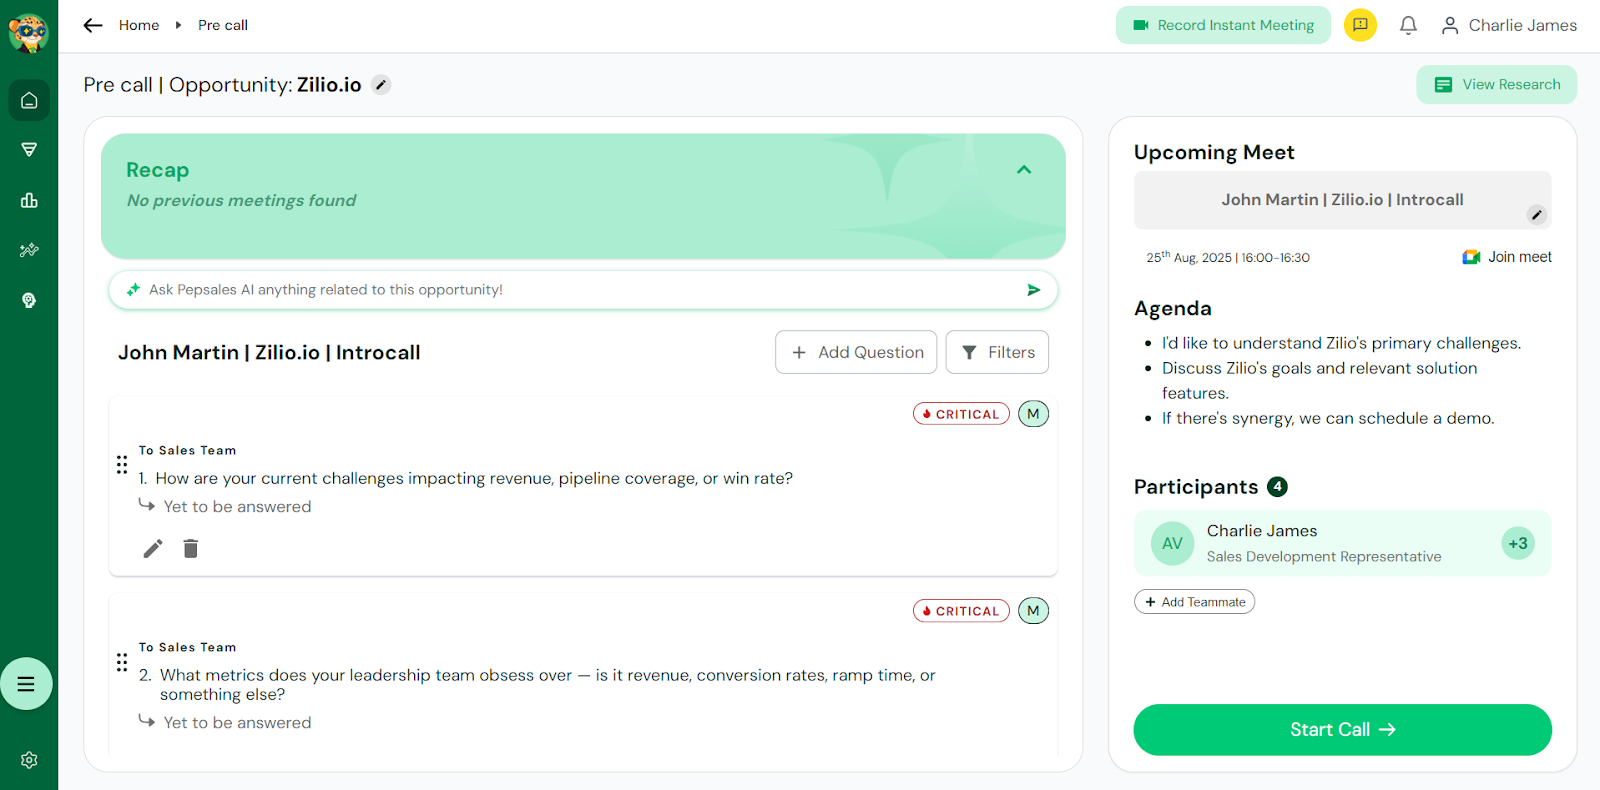
Task: Click the Start Call button
Action: (x=1342, y=730)
